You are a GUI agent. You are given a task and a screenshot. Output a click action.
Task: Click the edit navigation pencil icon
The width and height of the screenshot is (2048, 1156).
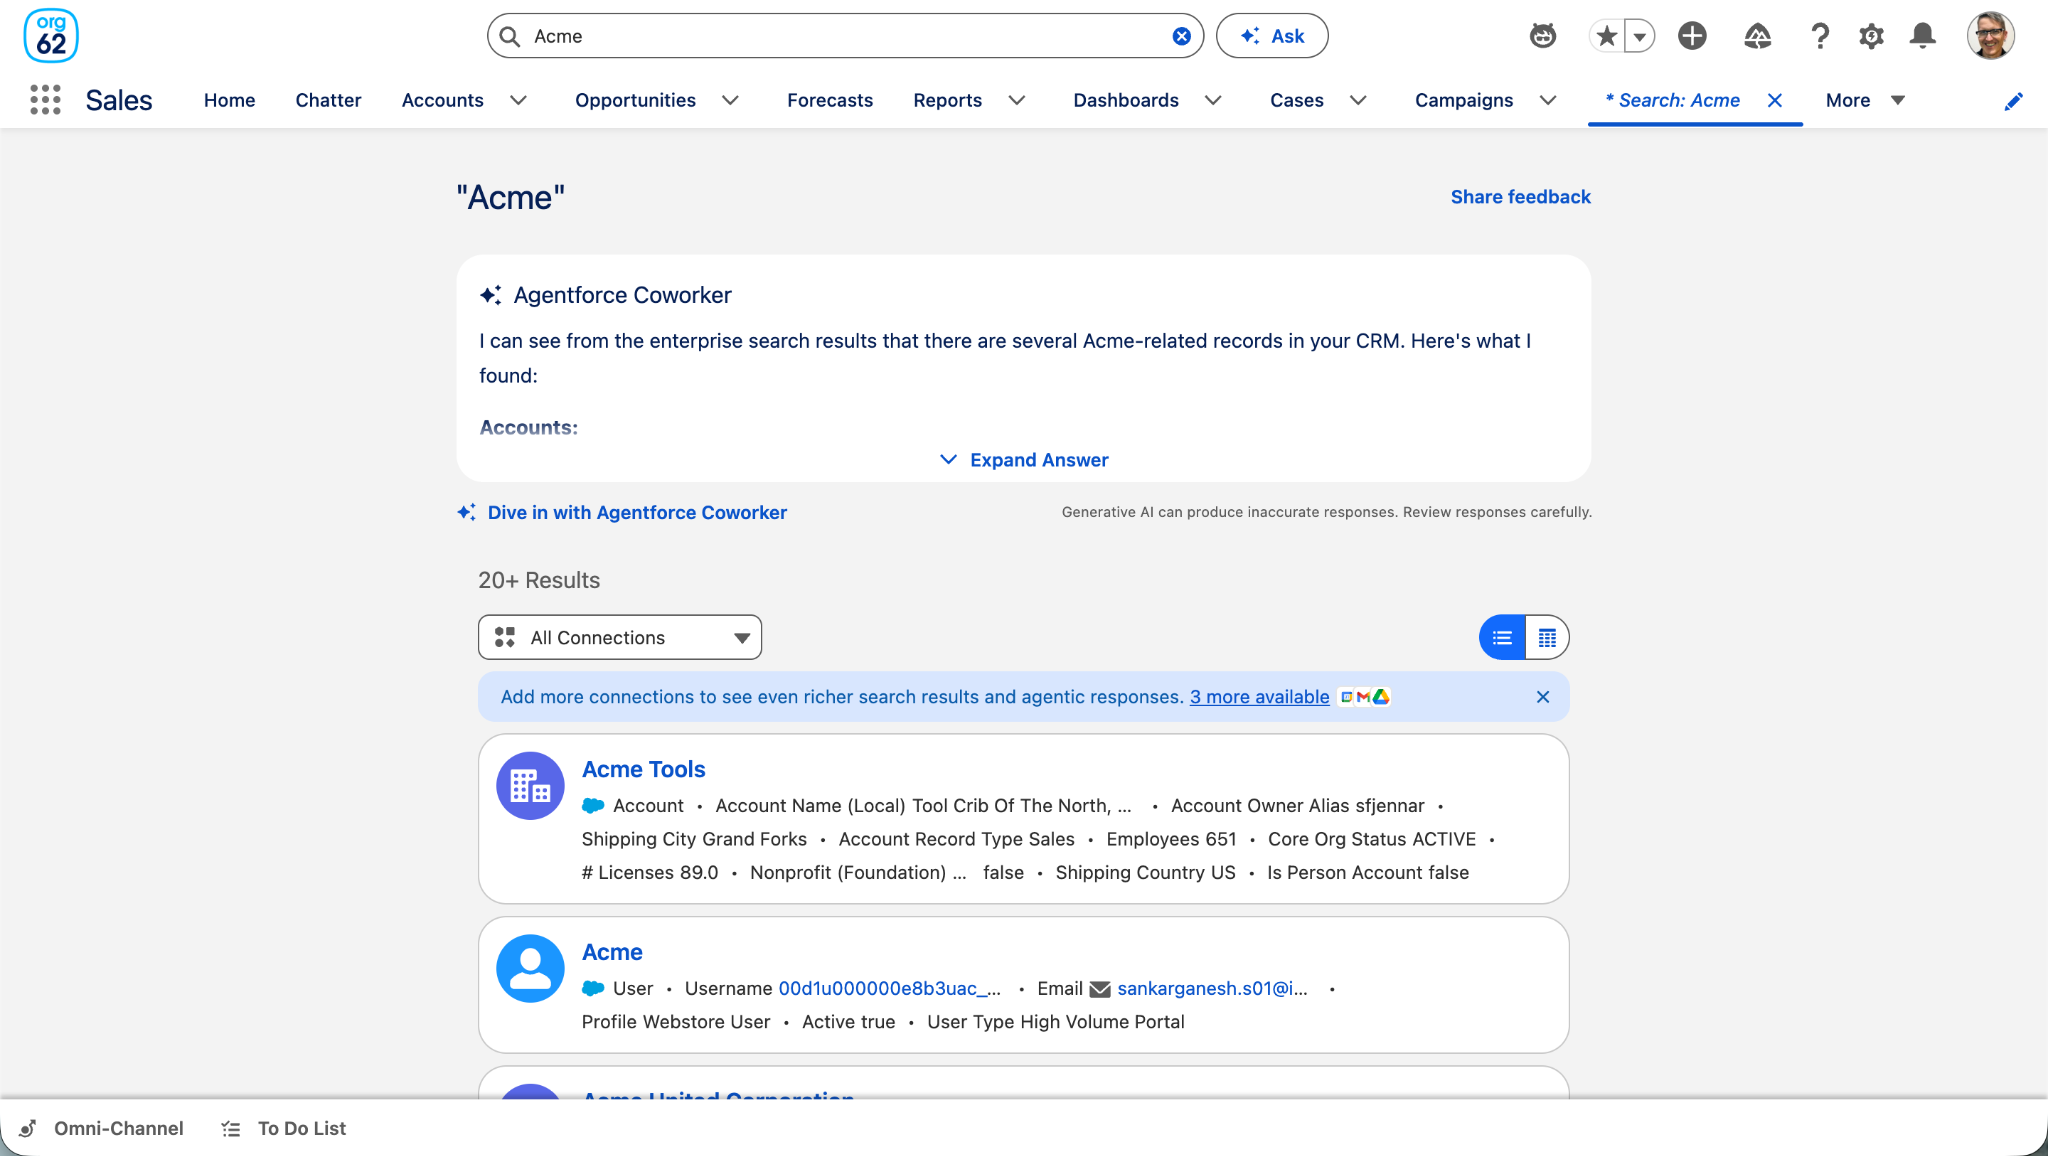pos(2013,101)
